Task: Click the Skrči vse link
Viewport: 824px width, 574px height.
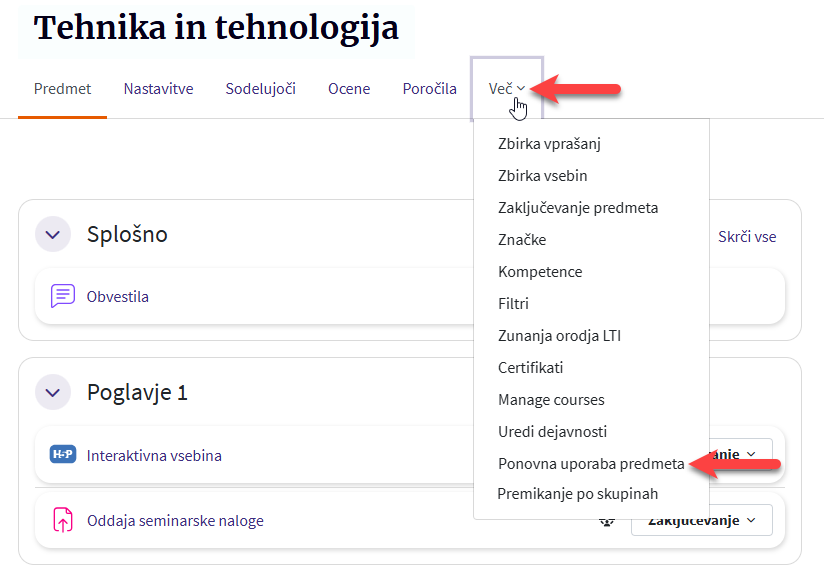Action: pos(746,237)
